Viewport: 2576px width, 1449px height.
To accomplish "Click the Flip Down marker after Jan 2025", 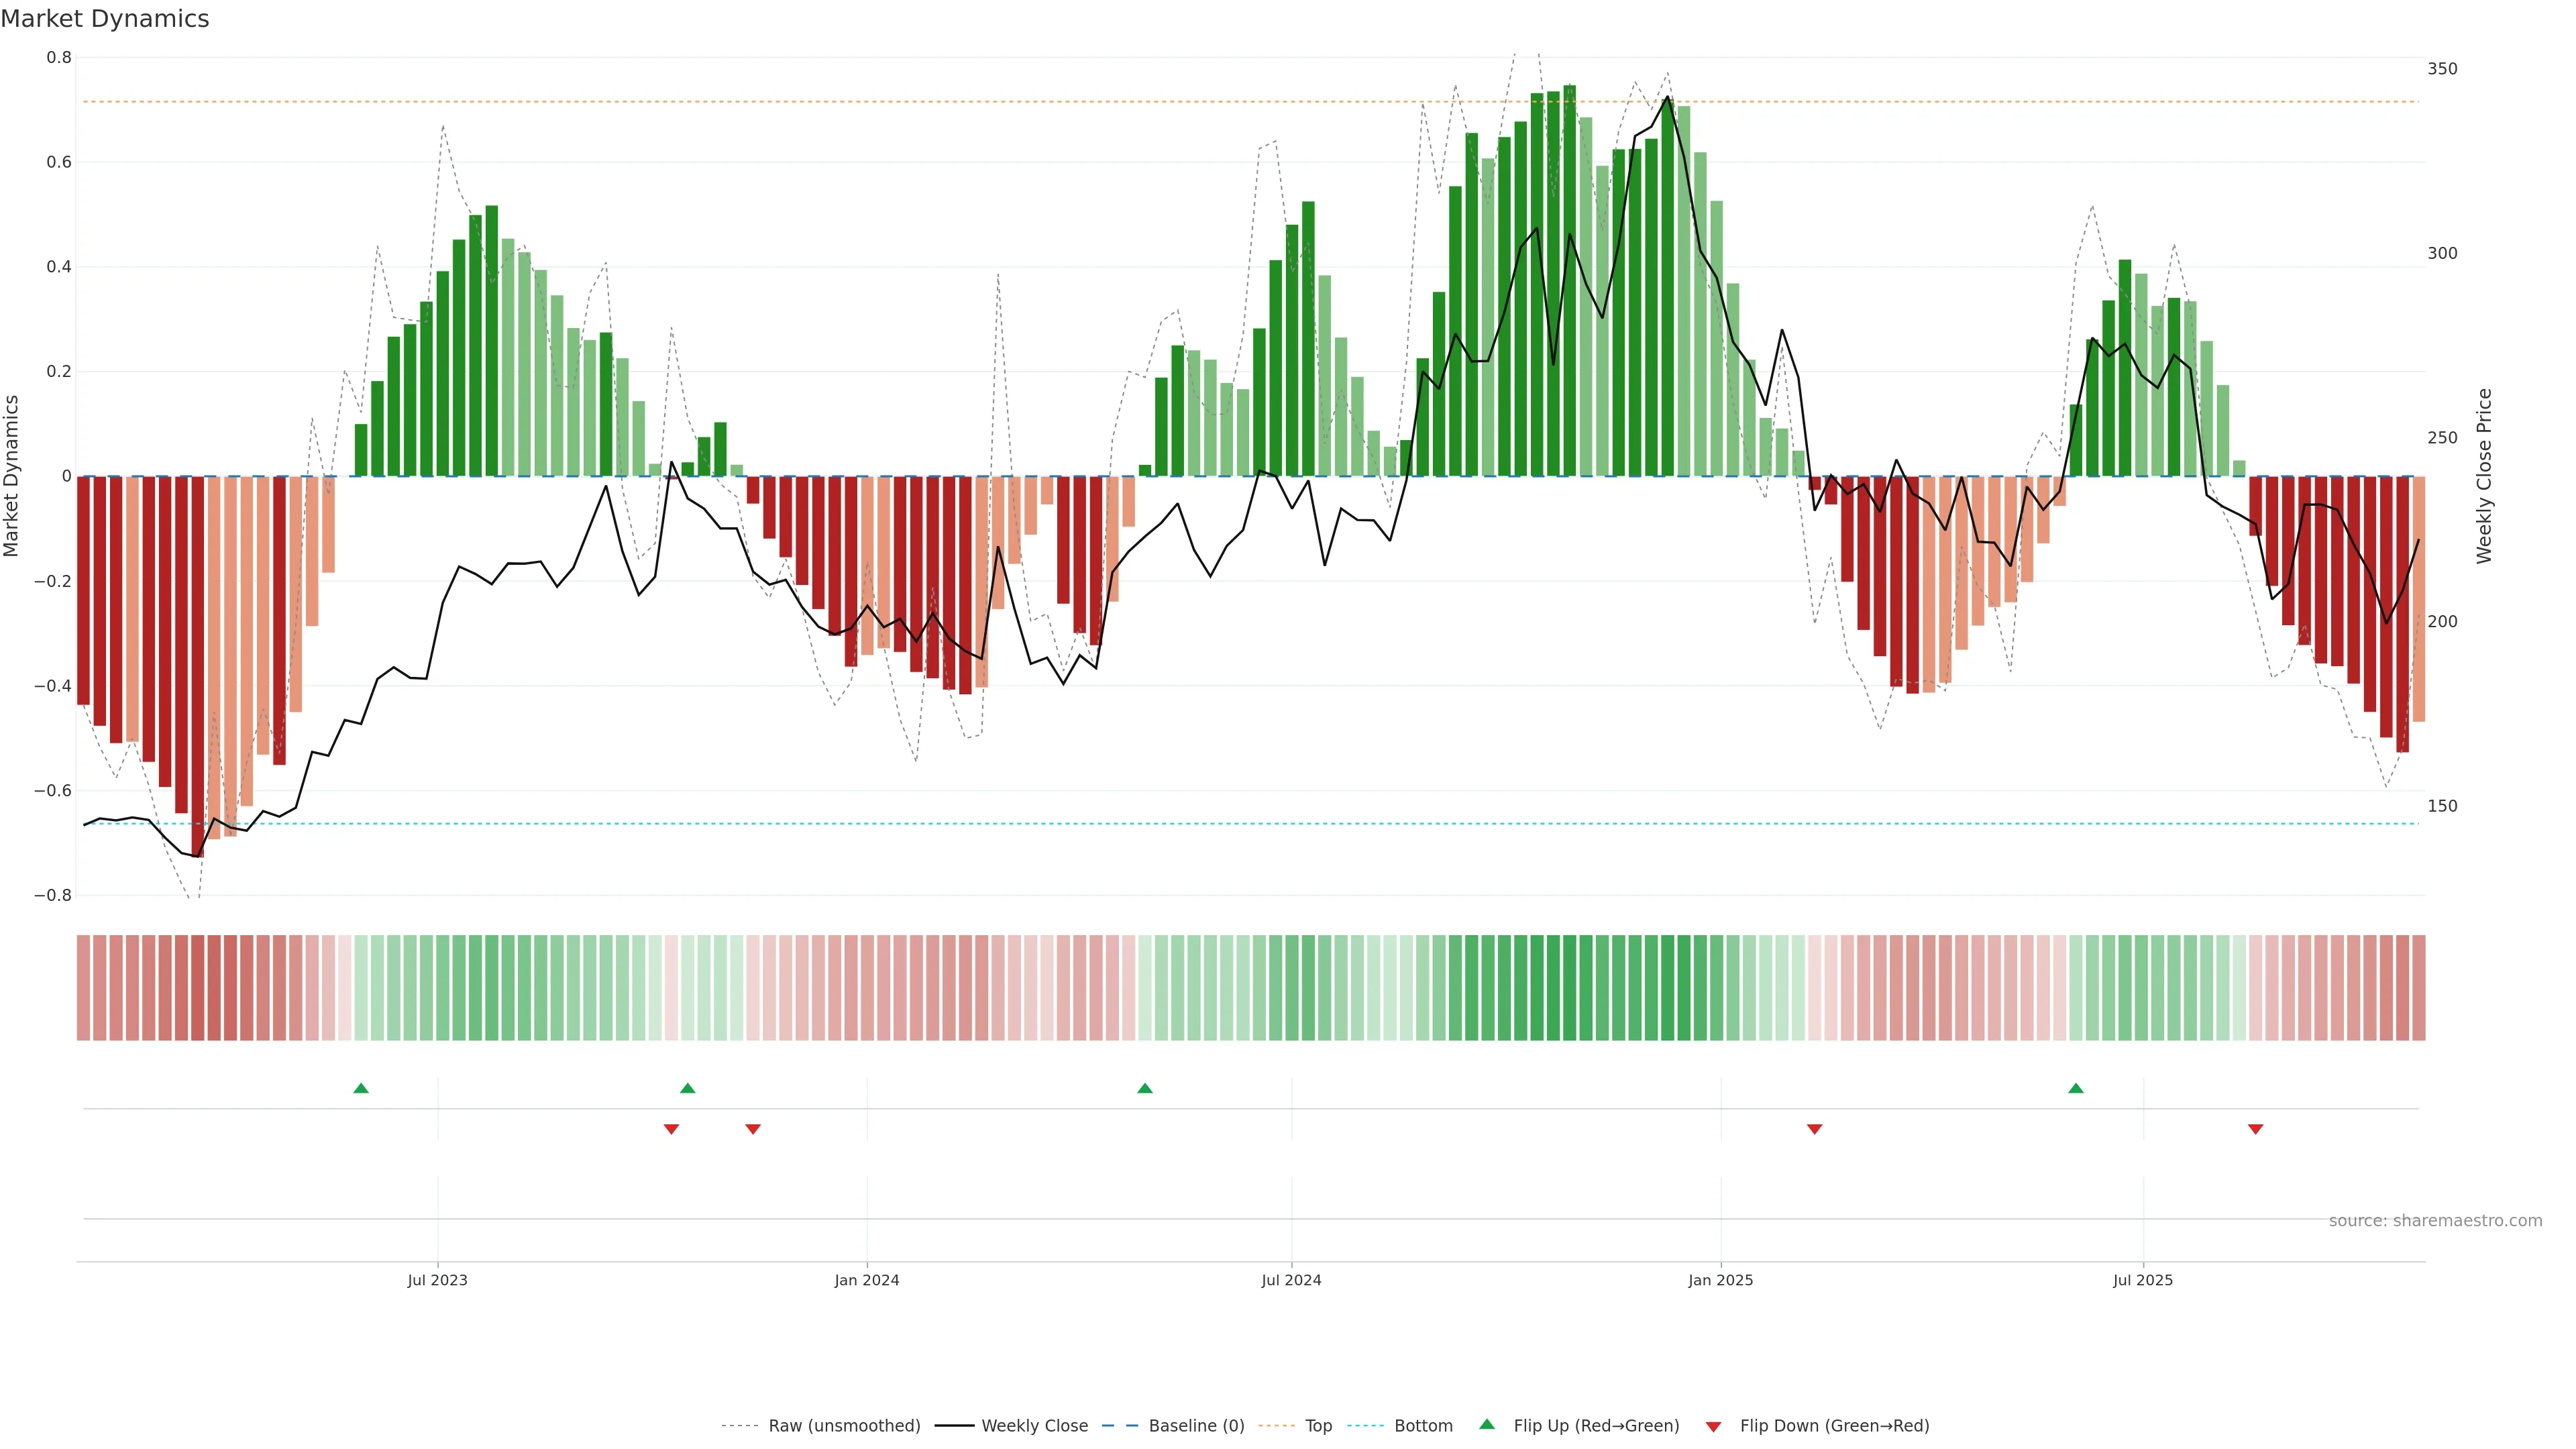I will pos(1814,1129).
